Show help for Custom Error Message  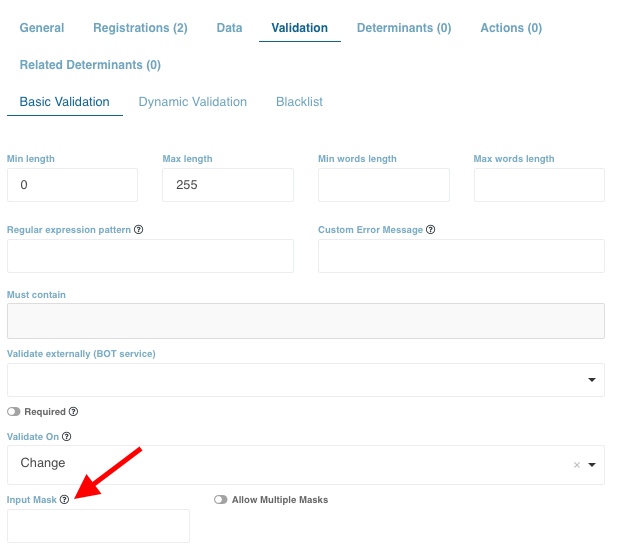coord(430,230)
